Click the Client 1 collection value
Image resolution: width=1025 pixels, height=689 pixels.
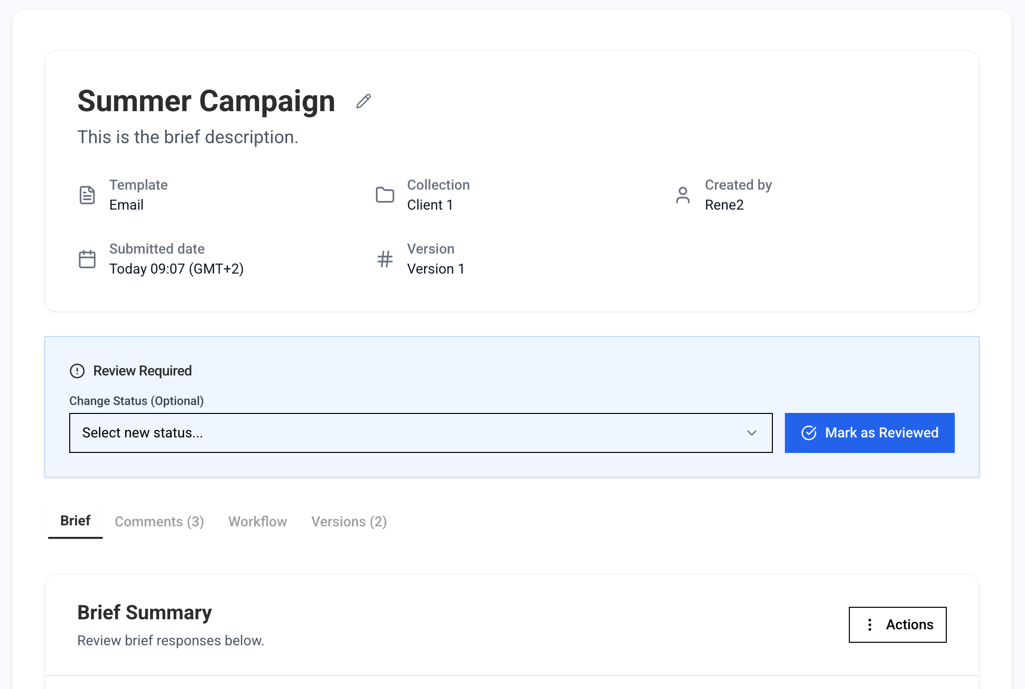tap(430, 205)
